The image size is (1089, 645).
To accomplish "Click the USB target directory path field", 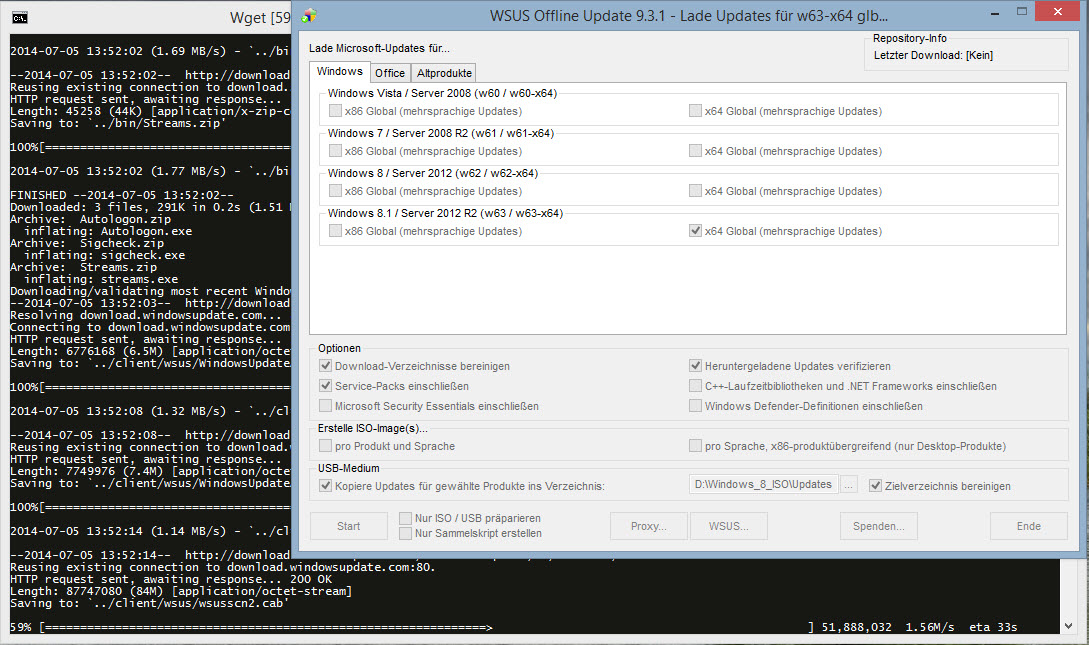I will tap(763, 485).
